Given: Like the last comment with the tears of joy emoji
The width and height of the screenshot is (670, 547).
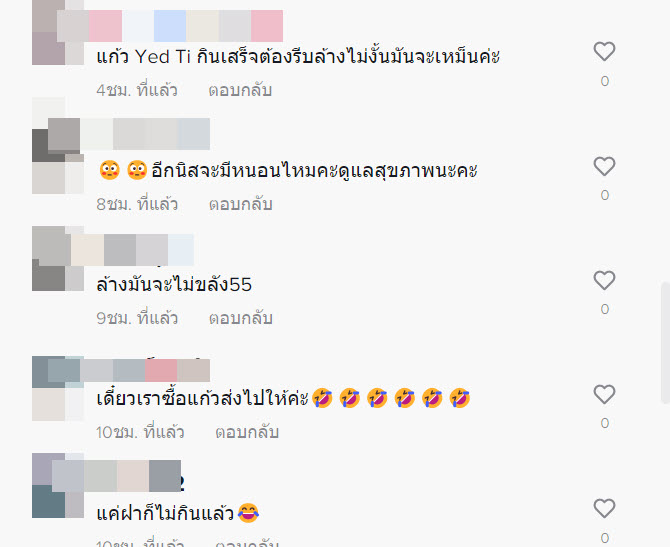Looking at the screenshot, I should [x=604, y=509].
